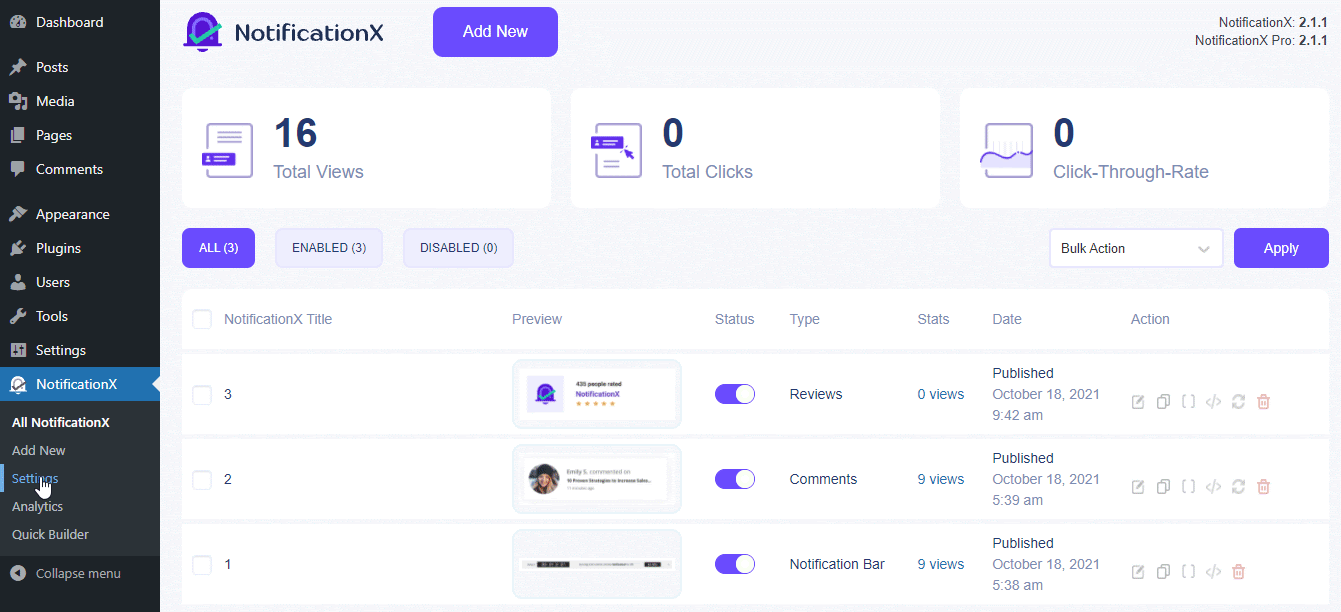Duplicate the Reviews notification via copy icon
Screen dimensions: 1341x612
[x=1163, y=402]
